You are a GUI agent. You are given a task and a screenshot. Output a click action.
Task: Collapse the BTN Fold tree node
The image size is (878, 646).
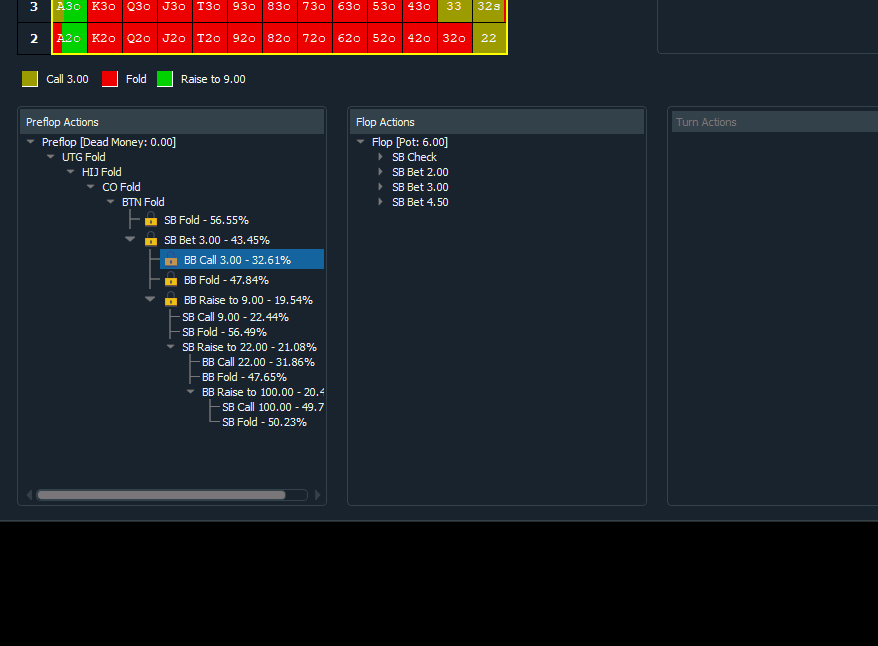pos(111,202)
